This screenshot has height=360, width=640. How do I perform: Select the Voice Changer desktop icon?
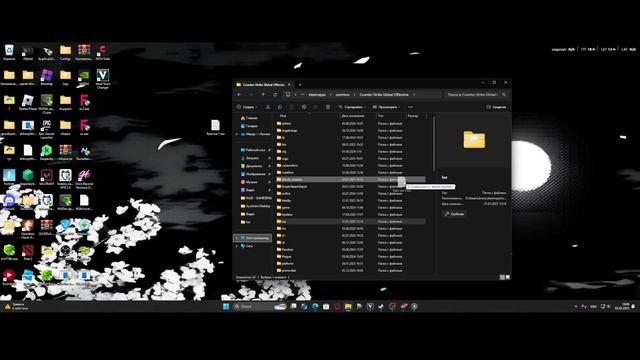[102, 79]
